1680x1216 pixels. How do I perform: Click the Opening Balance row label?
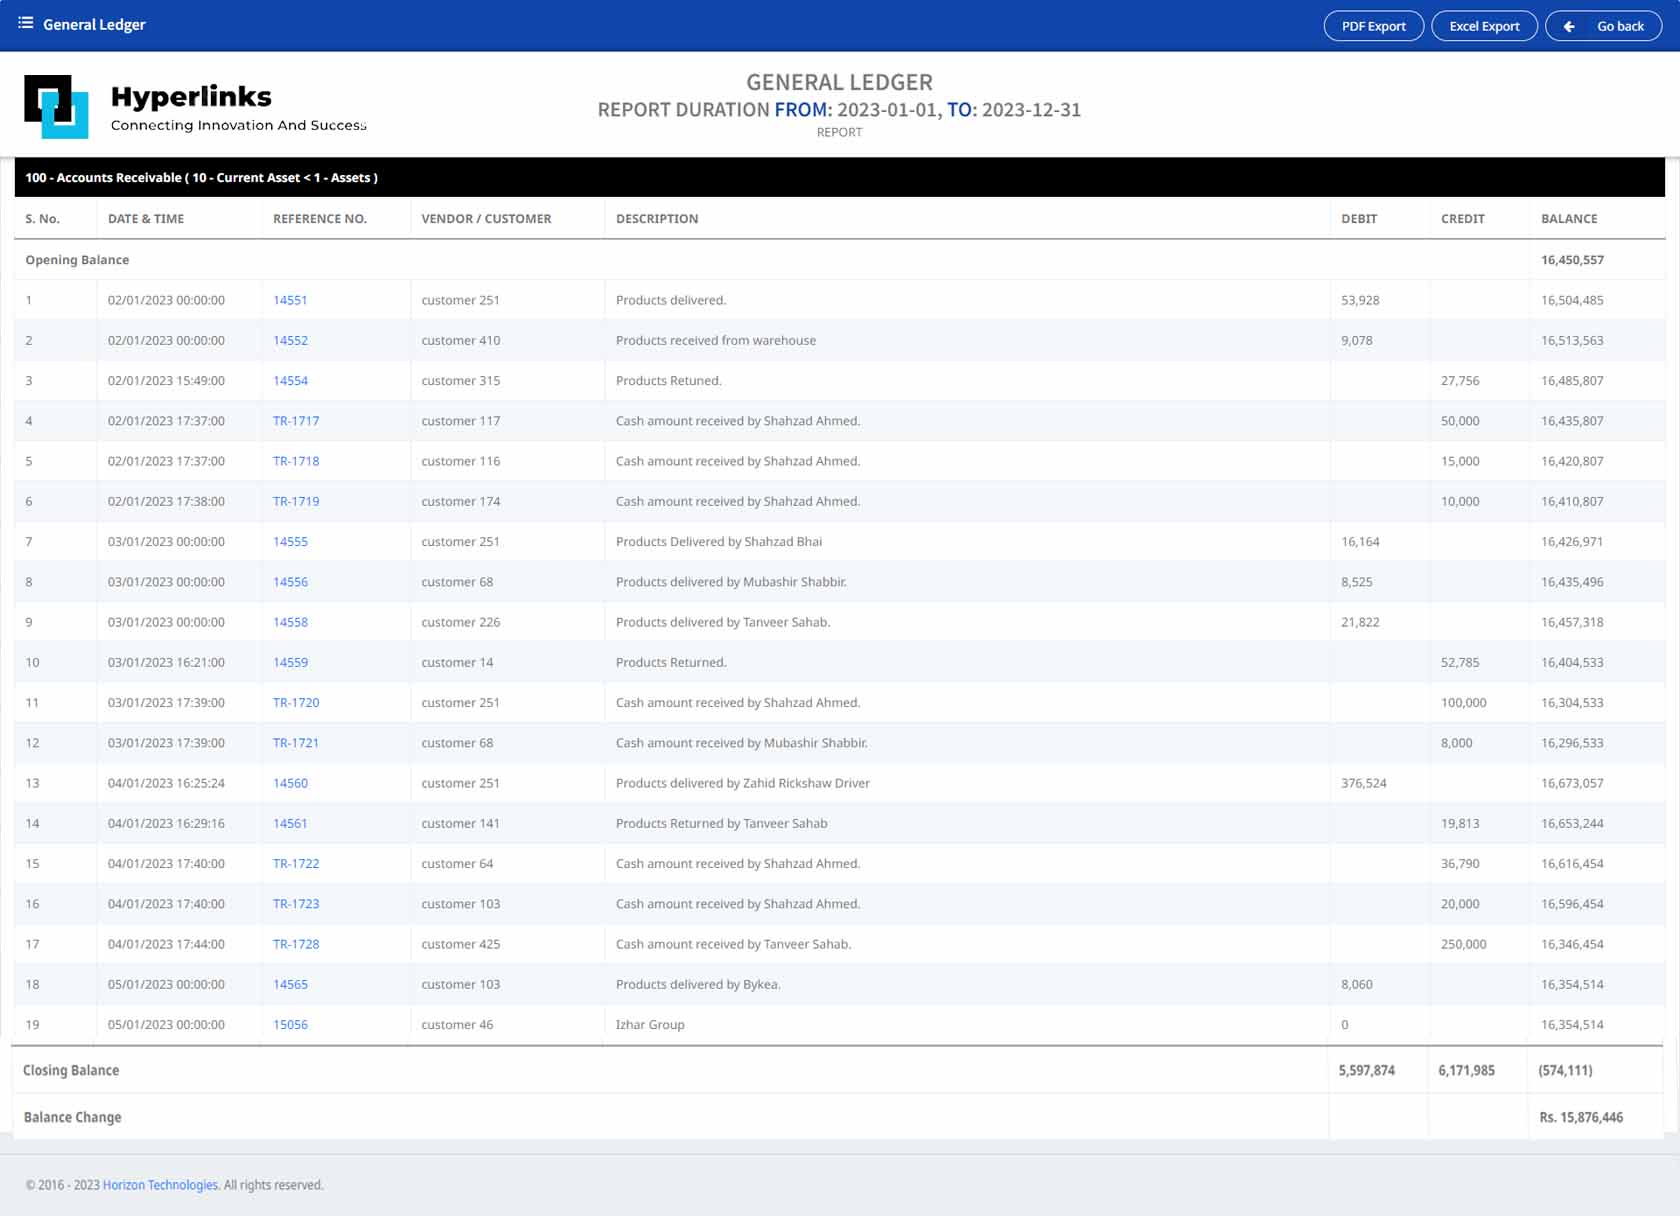77,260
